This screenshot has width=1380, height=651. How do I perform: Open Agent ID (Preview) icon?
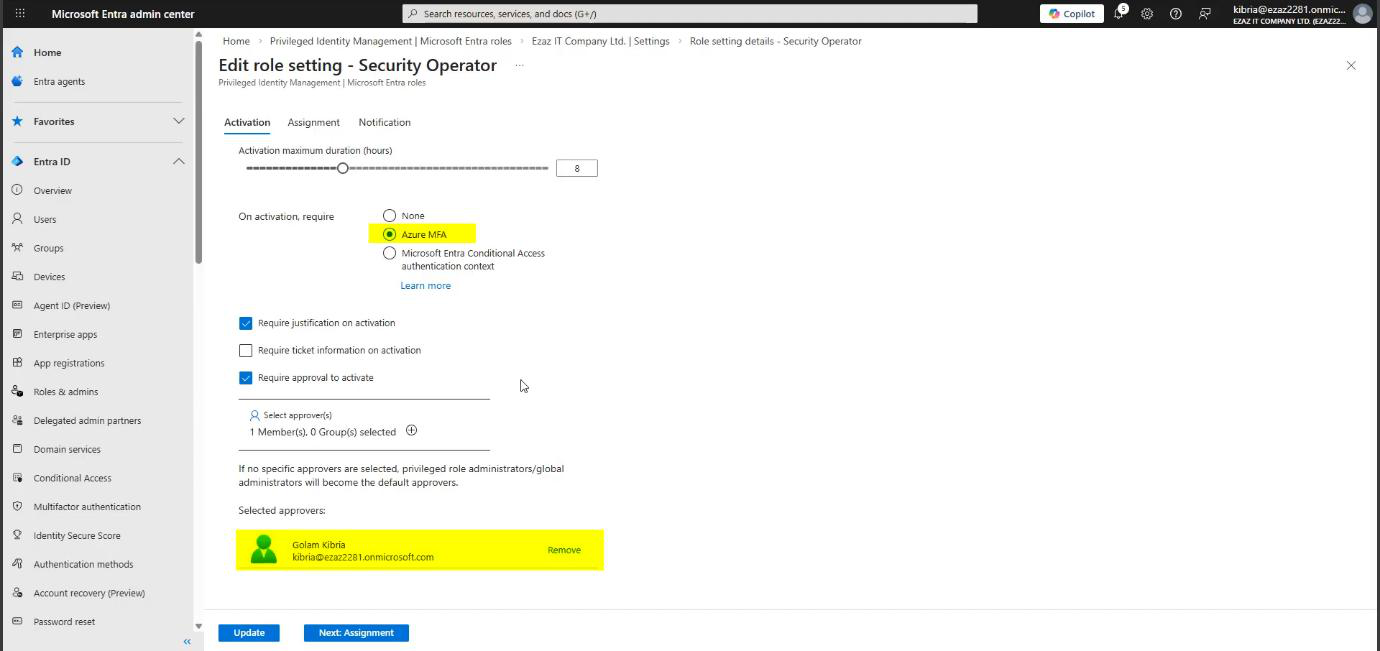(x=17, y=305)
